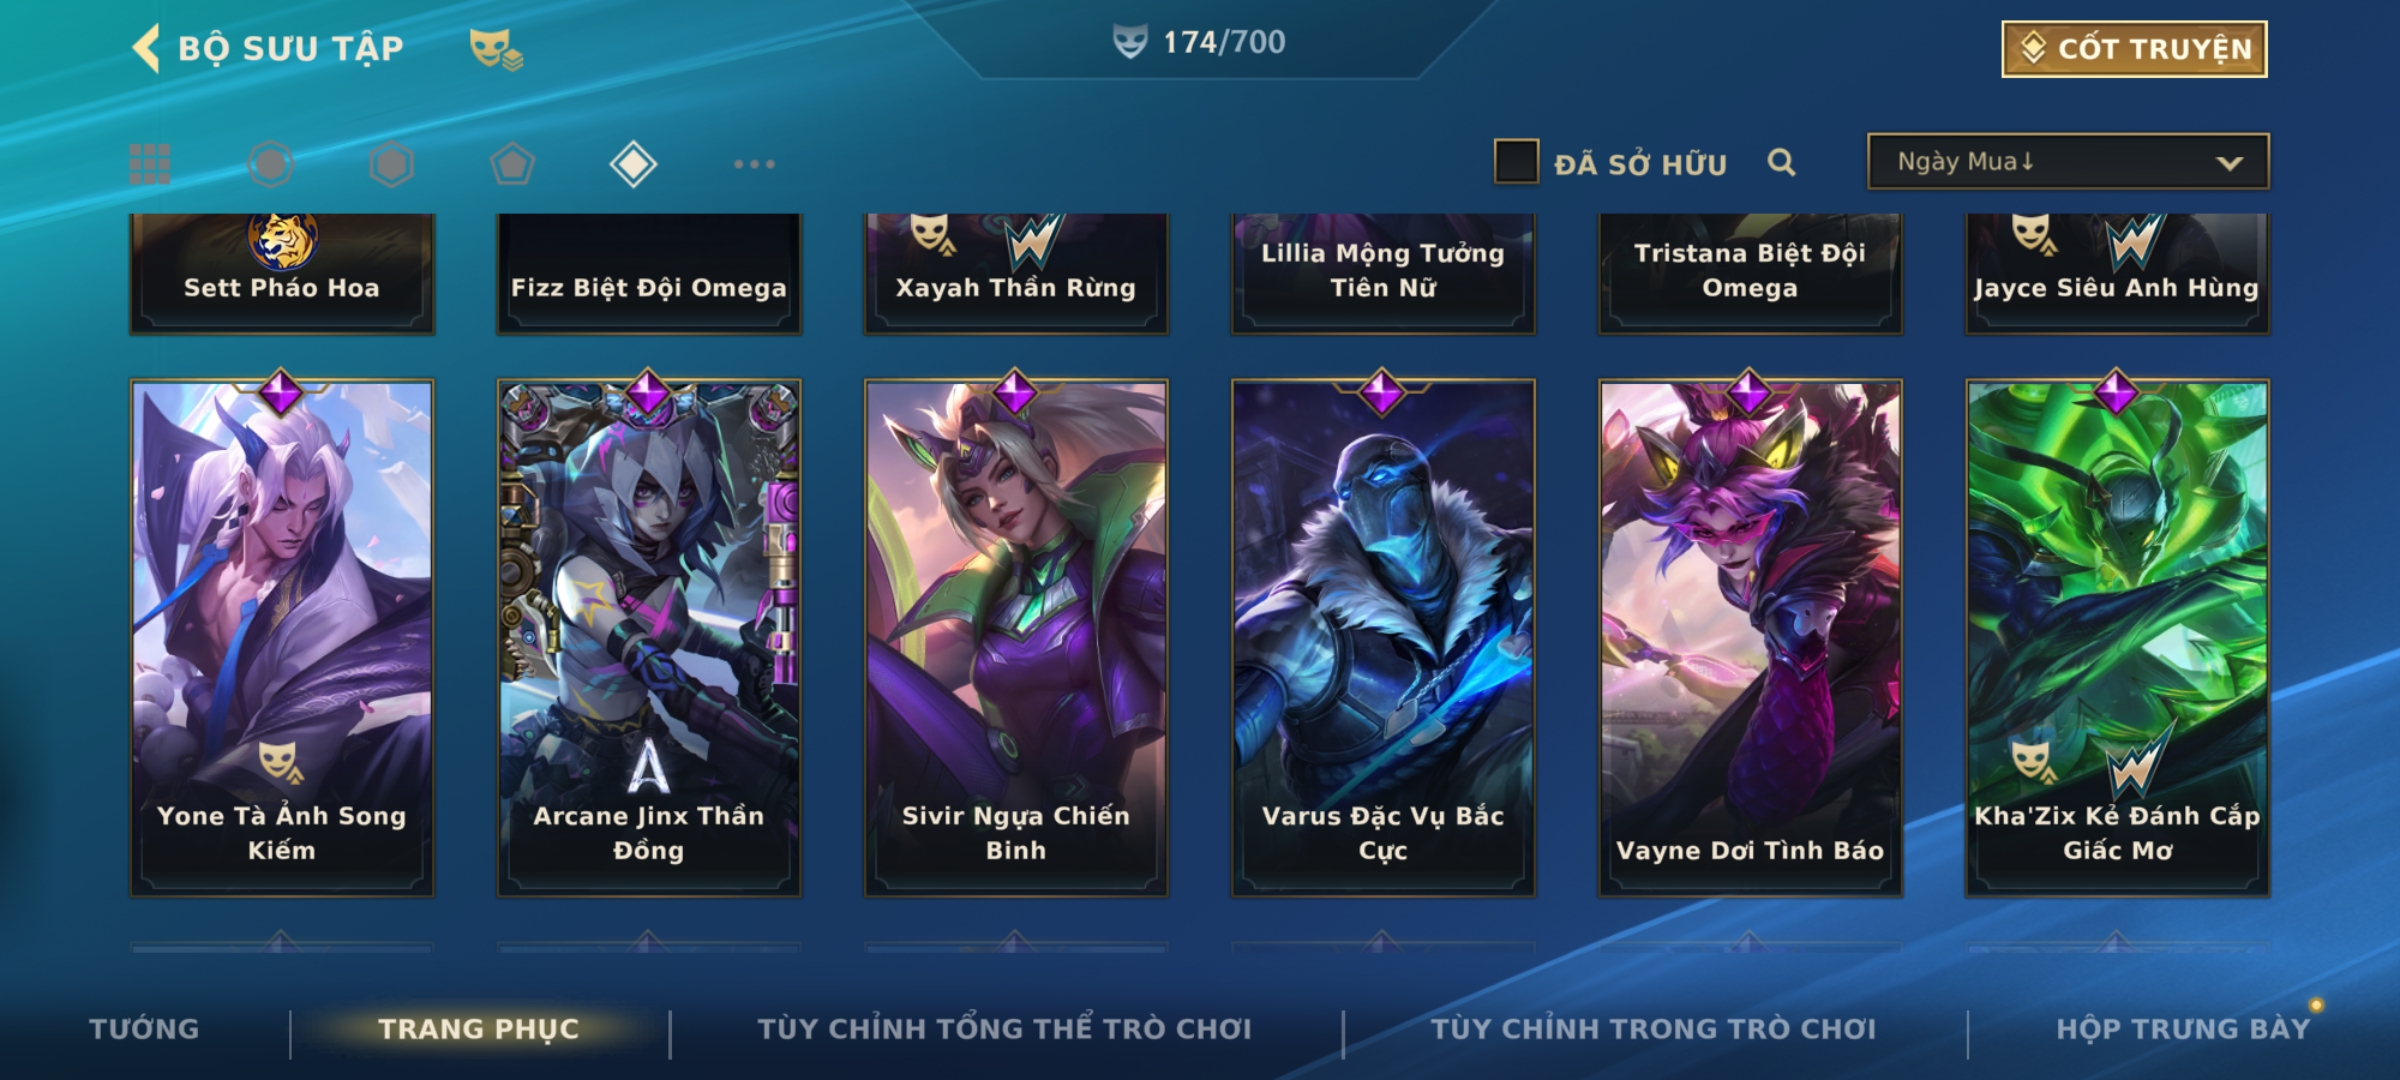
Task: Show more rarity filters via three dots
Action: click(x=754, y=164)
